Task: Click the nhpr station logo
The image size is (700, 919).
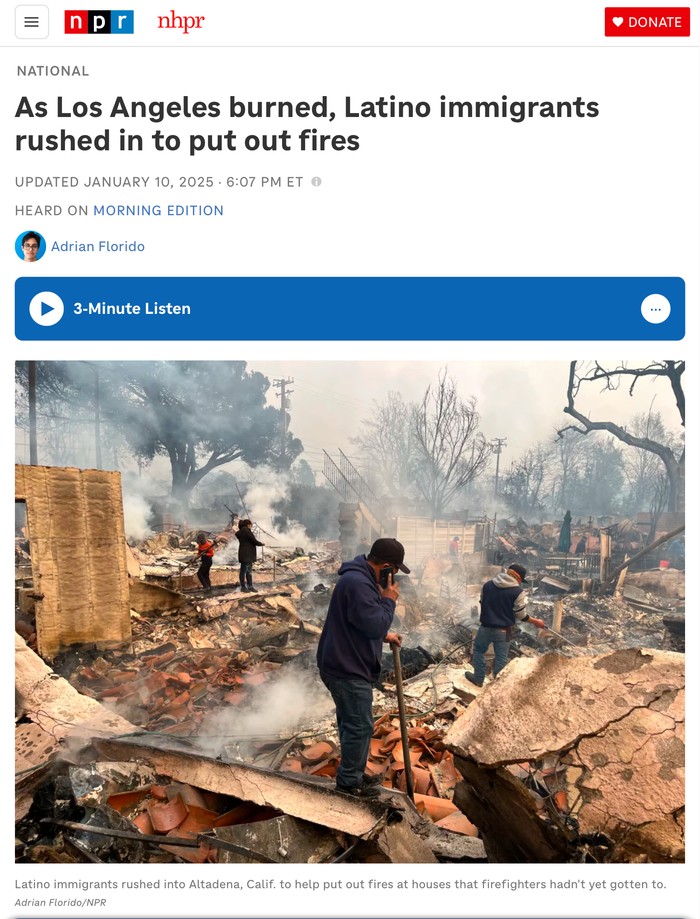Action: pyautogui.click(x=181, y=22)
